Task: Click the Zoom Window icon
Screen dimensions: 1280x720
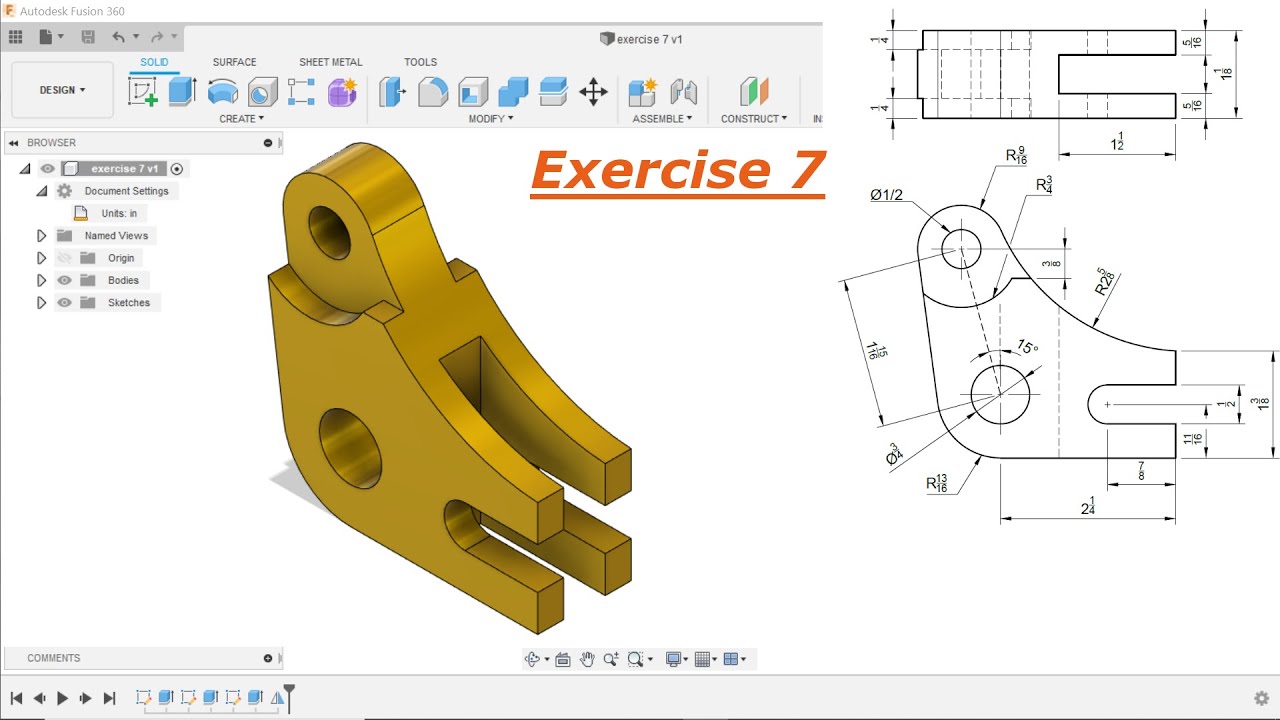Action: click(635, 659)
